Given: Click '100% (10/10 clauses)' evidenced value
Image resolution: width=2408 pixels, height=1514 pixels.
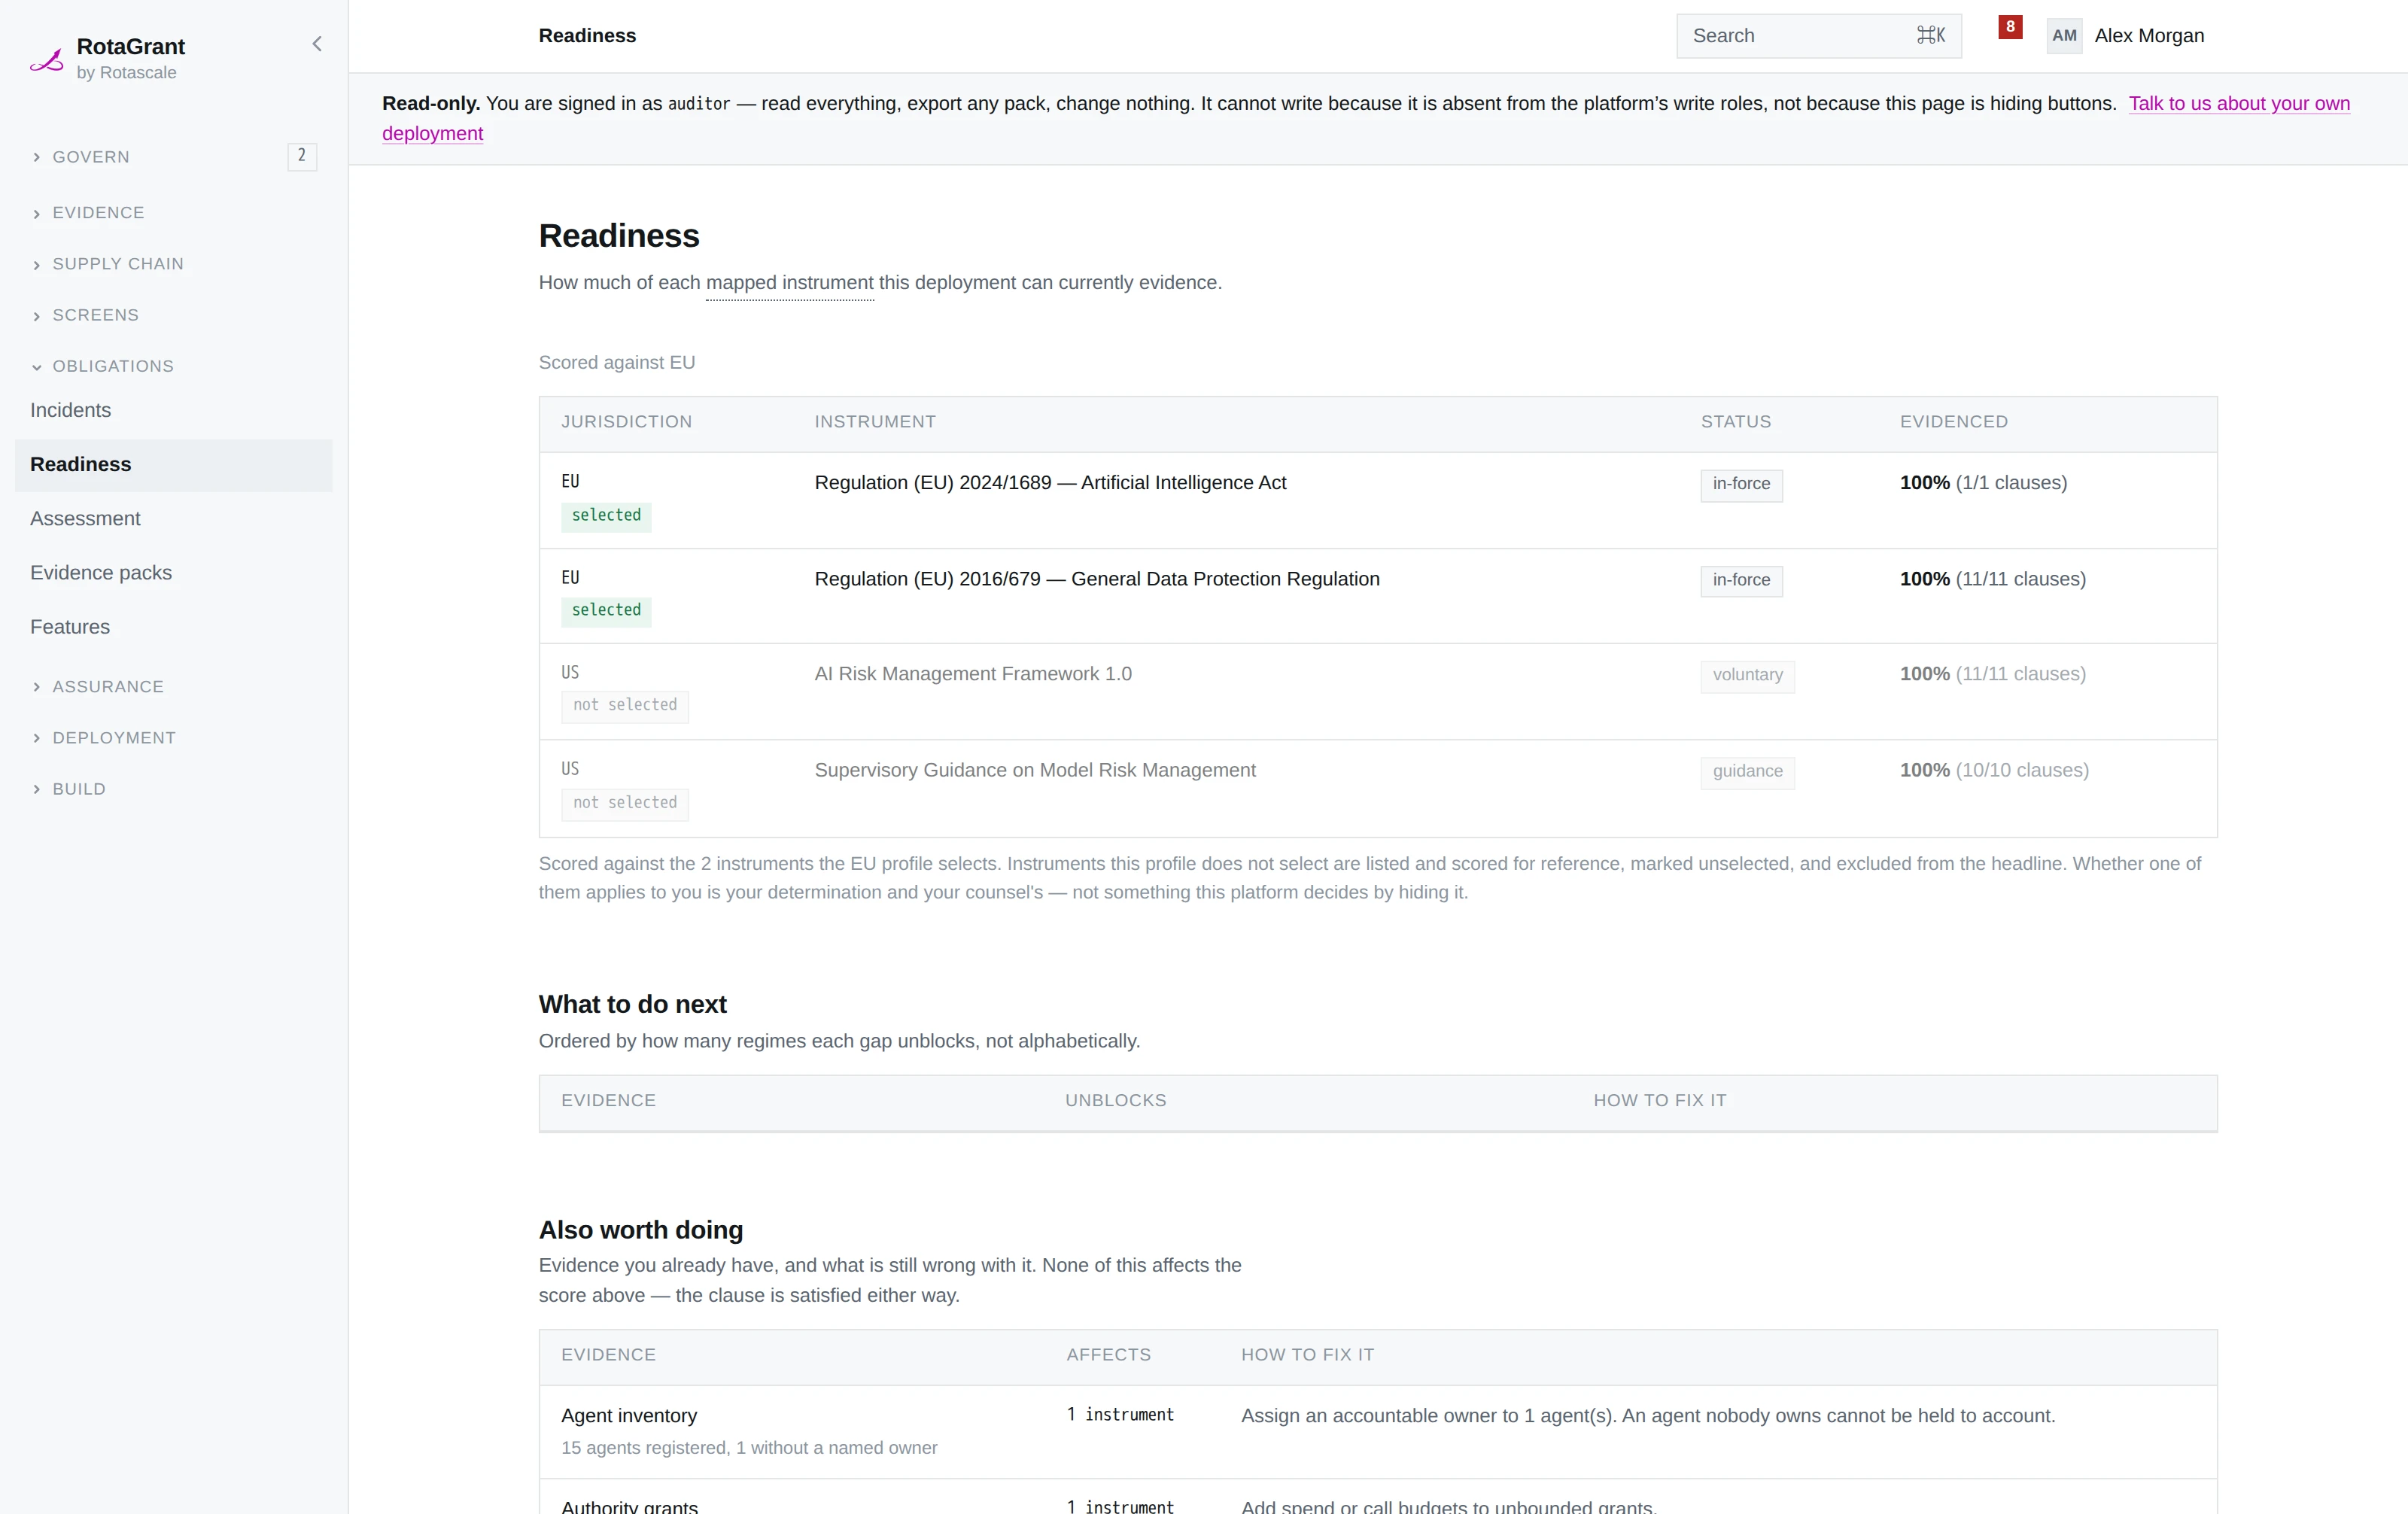Looking at the screenshot, I should (x=1994, y=770).
